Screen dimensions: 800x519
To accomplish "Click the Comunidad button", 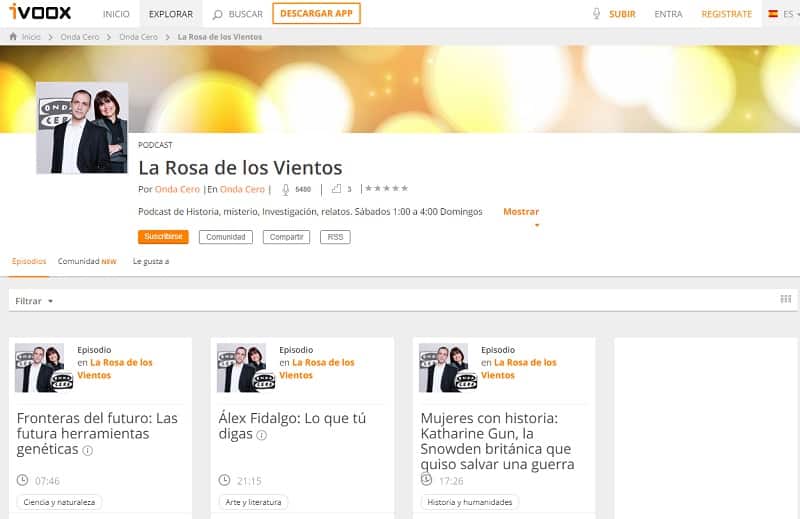I will (x=226, y=237).
